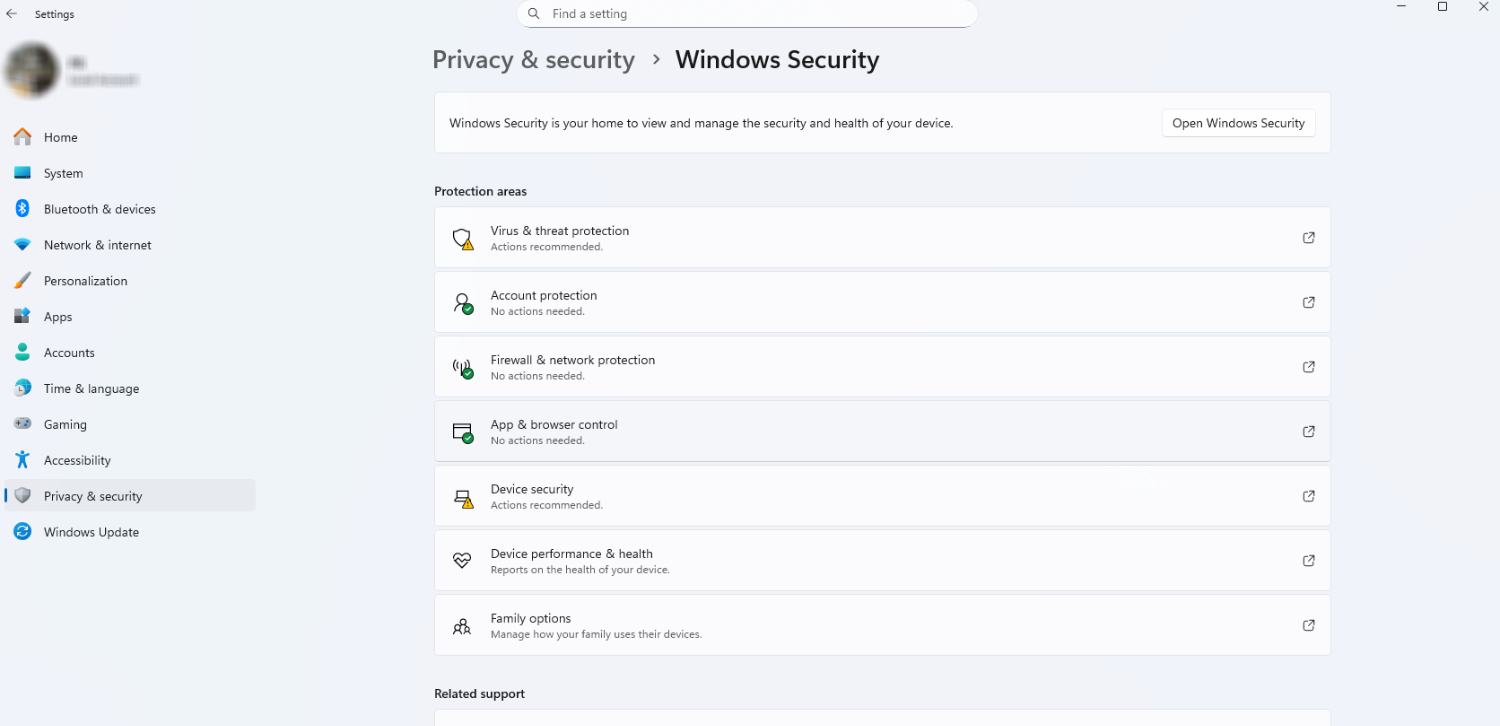The image size is (1500, 726).
Task: Open System settings category
Action: 130,173
